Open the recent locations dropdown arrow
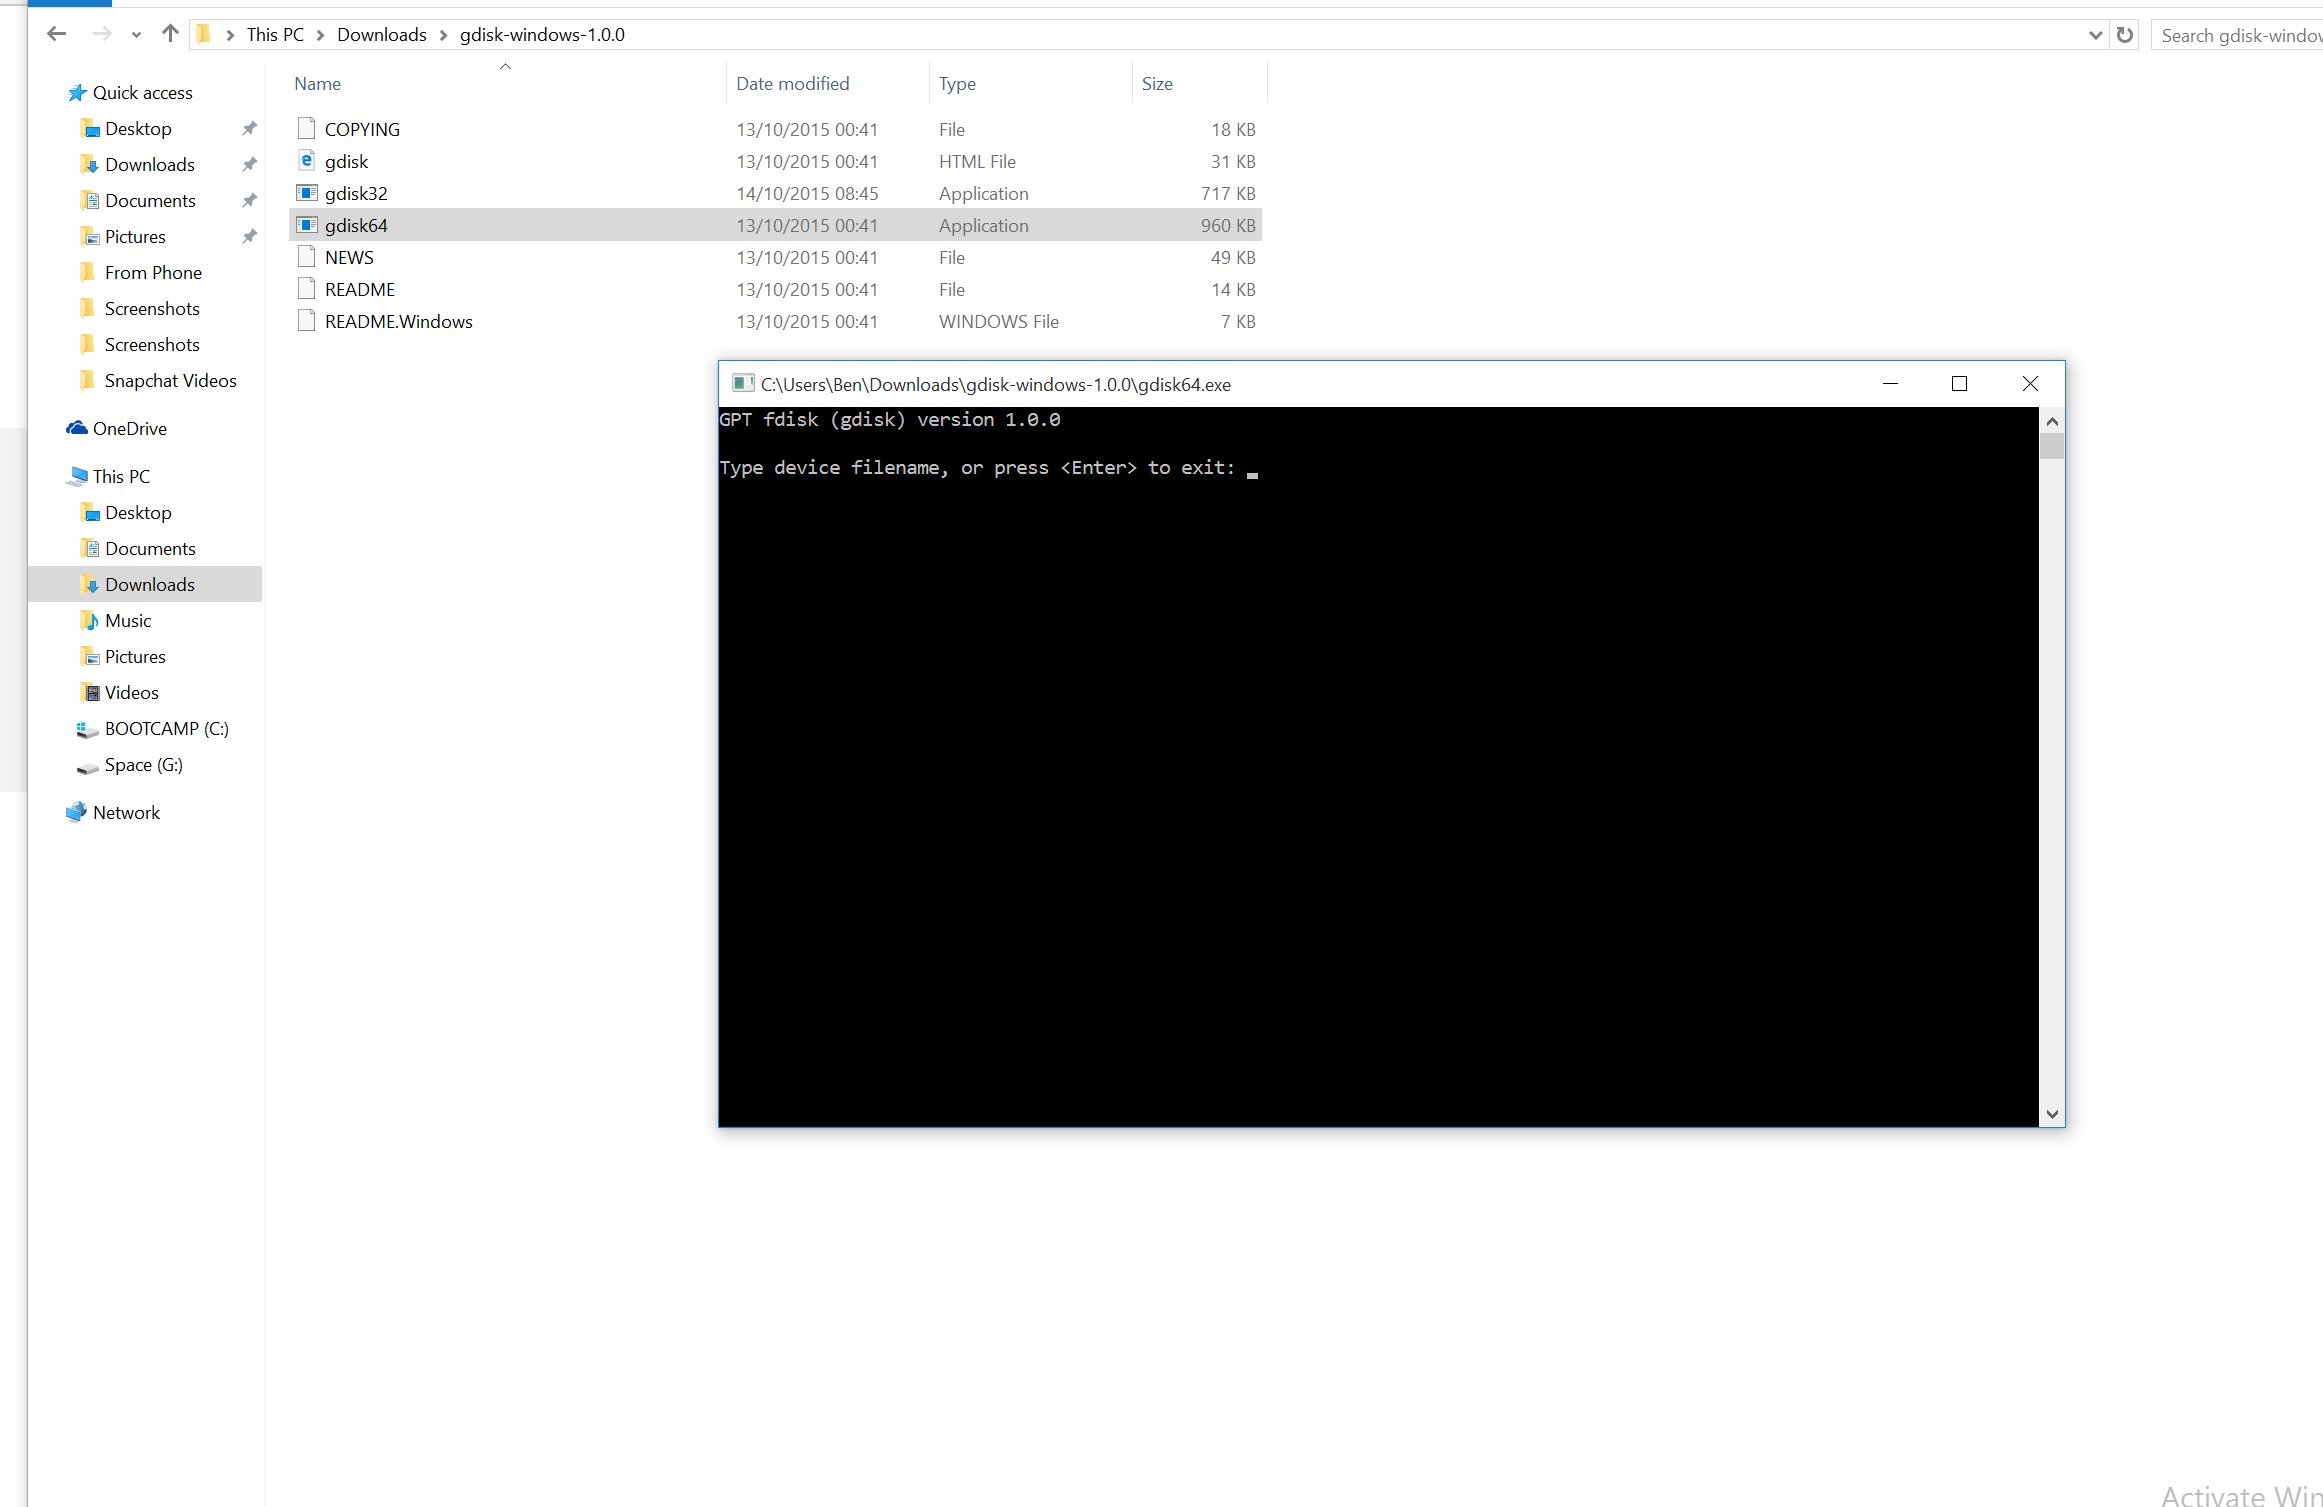 [x=136, y=35]
